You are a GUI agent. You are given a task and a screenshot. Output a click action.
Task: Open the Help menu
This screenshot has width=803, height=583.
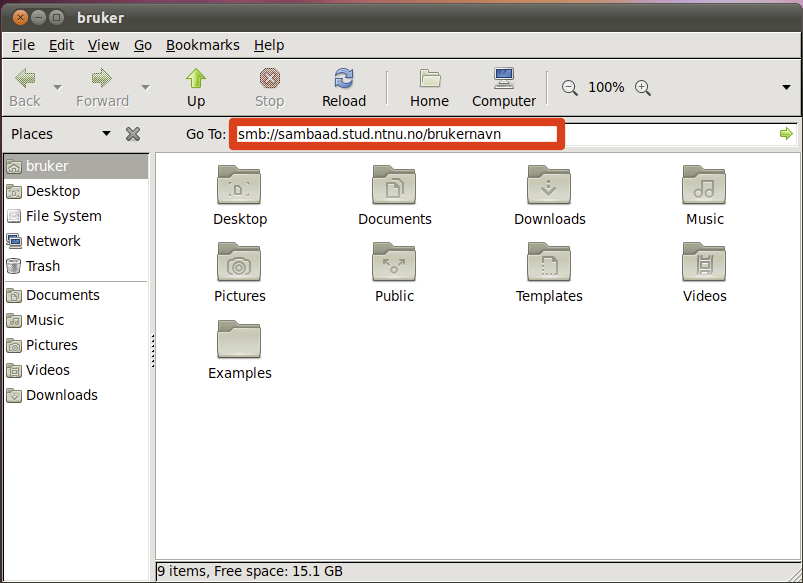click(x=269, y=45)
